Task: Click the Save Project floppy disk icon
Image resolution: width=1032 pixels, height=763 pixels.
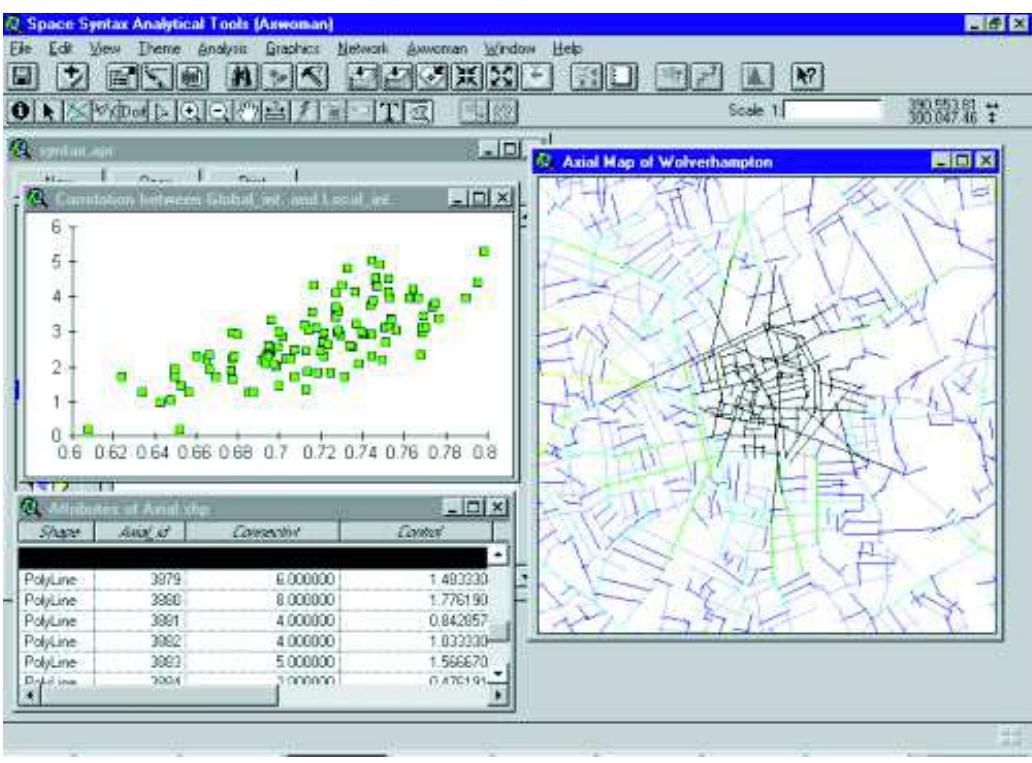Action: point(24,78)
